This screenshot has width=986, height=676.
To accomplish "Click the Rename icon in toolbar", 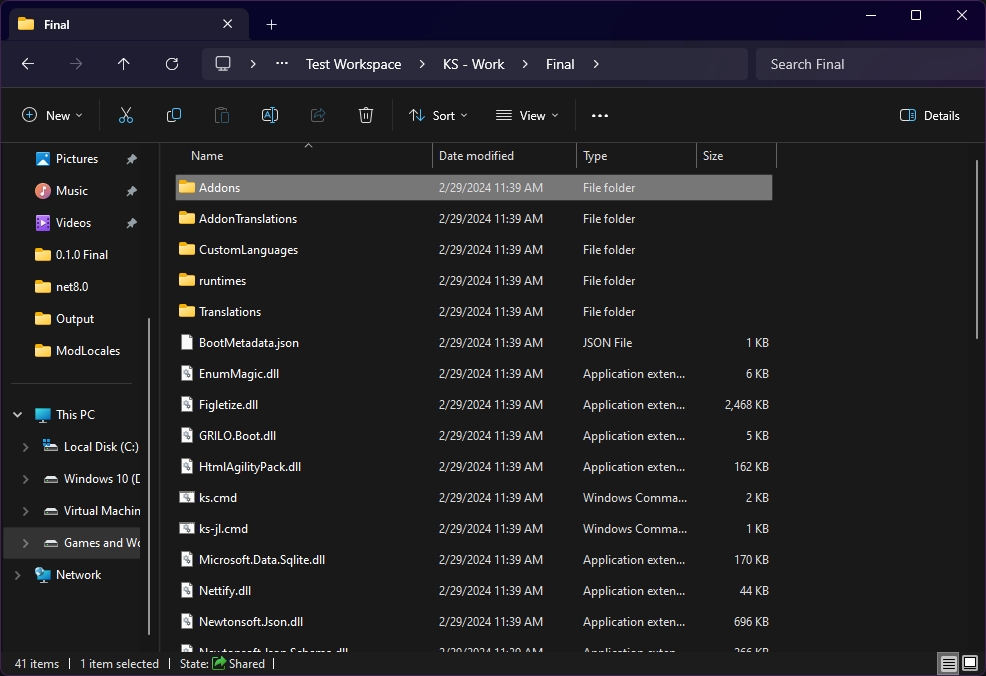I will point(270,116).
